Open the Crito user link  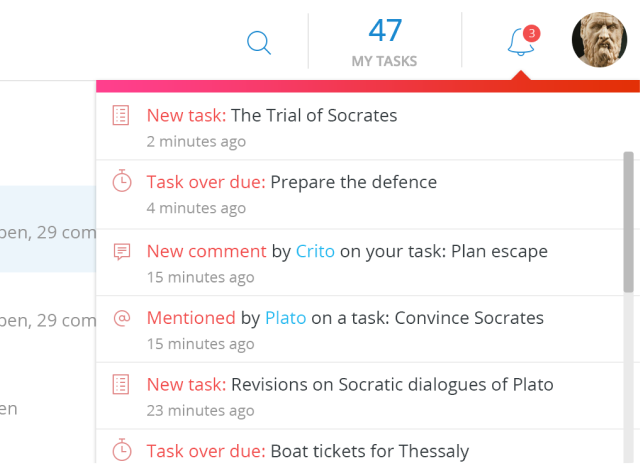(x=315, y=251)
